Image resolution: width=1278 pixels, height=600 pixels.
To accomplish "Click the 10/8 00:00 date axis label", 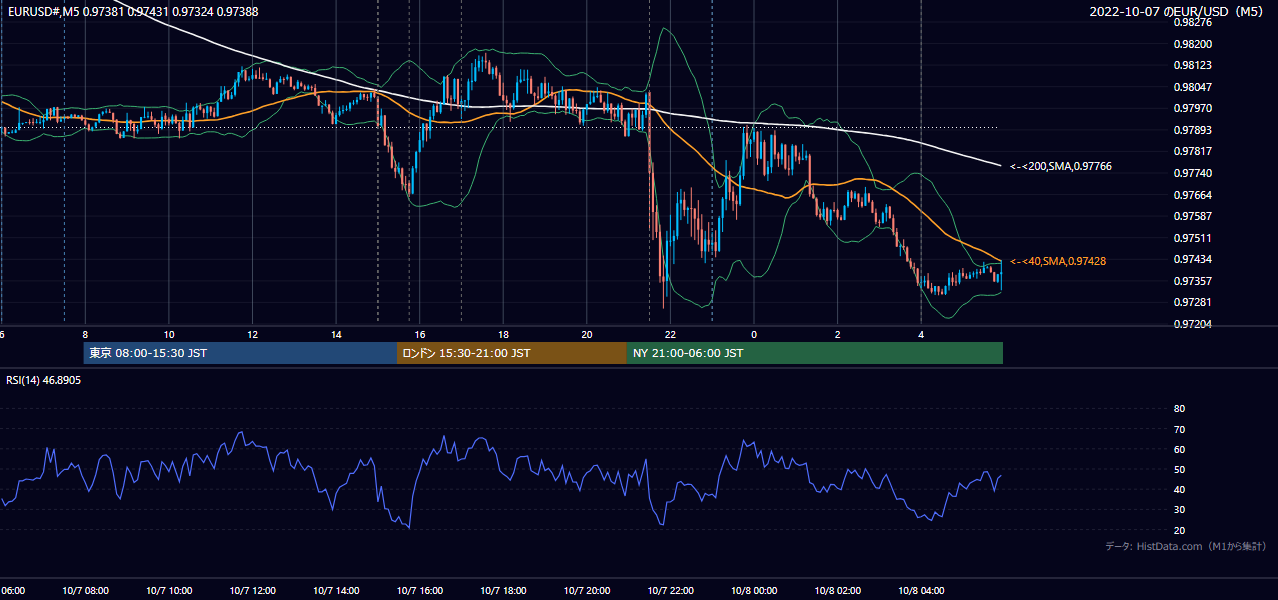I will [754, 591].
